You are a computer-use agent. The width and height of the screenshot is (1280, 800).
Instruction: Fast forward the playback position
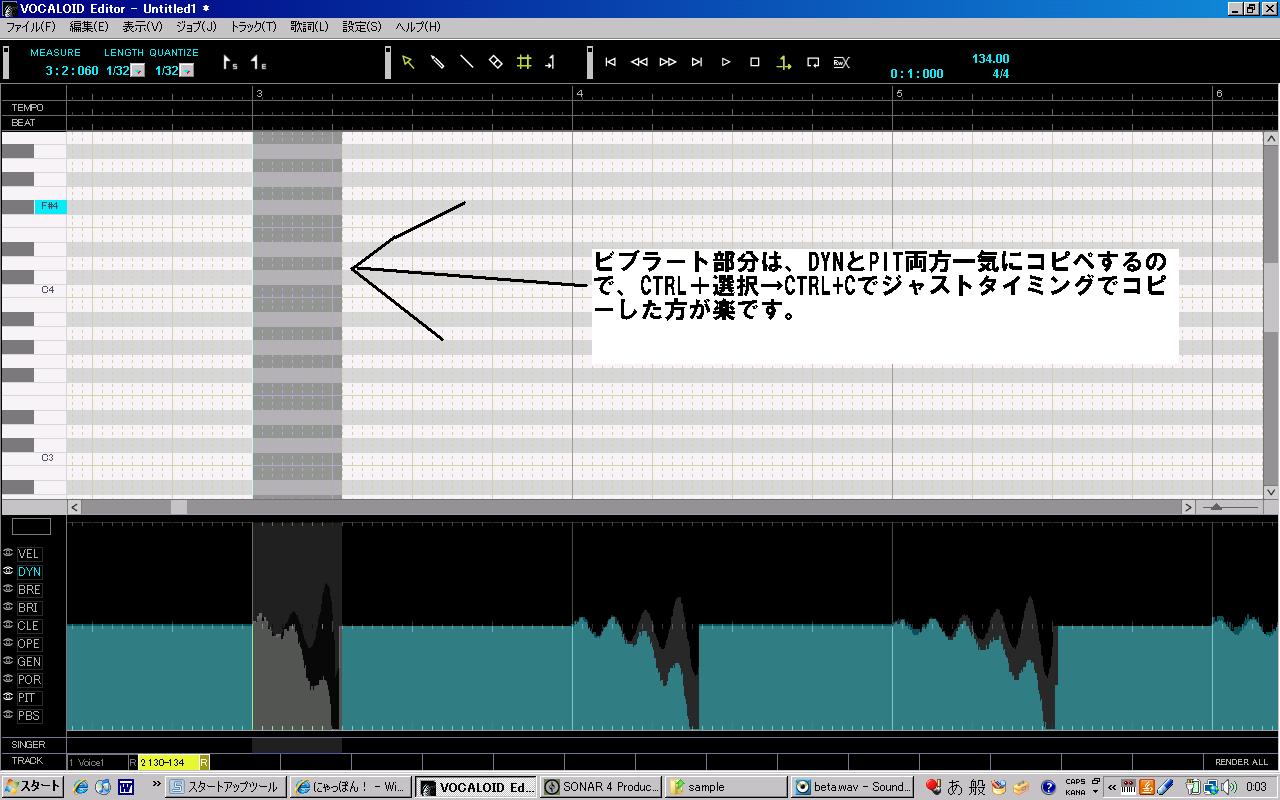(x=668, y=62)
